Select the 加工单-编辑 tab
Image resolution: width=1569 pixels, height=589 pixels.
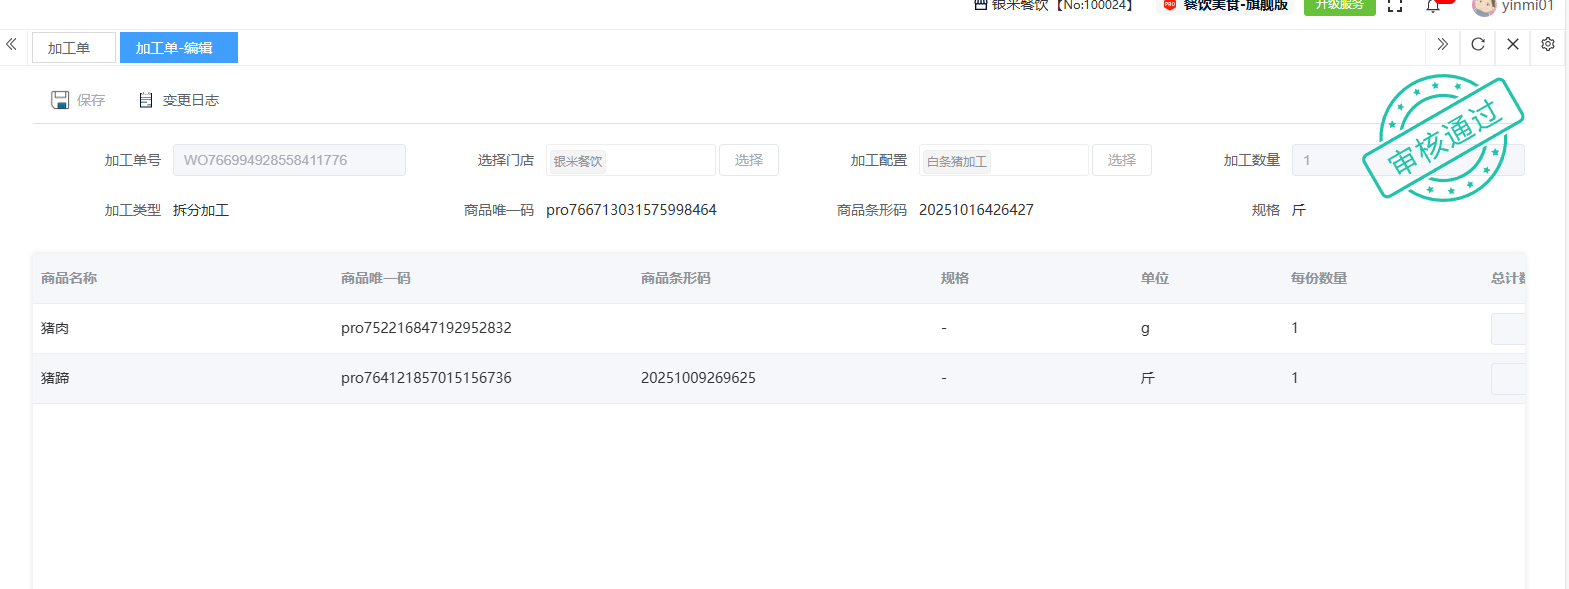[x=175, y=48]
